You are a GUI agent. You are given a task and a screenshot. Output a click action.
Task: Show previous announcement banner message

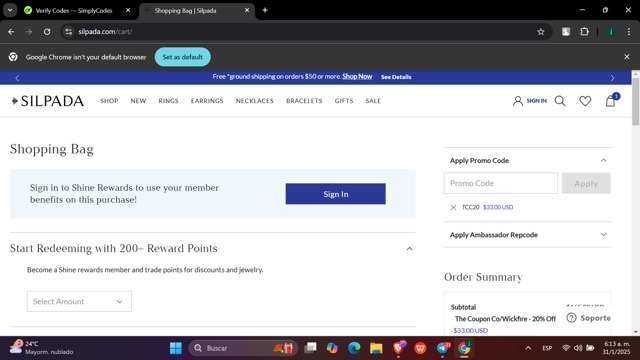[17, 78]
